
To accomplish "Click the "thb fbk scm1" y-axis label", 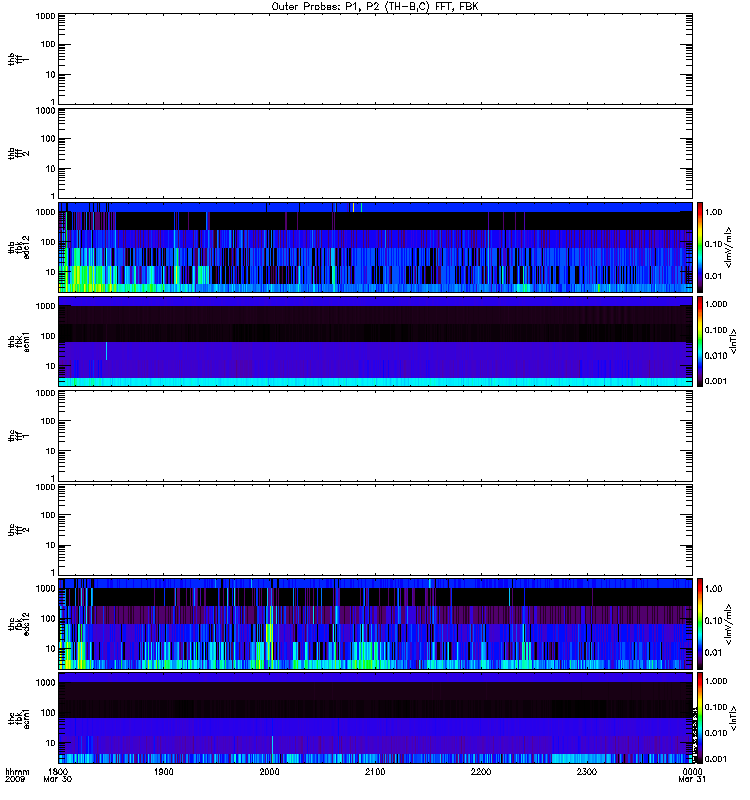I will tap(18, 341).
